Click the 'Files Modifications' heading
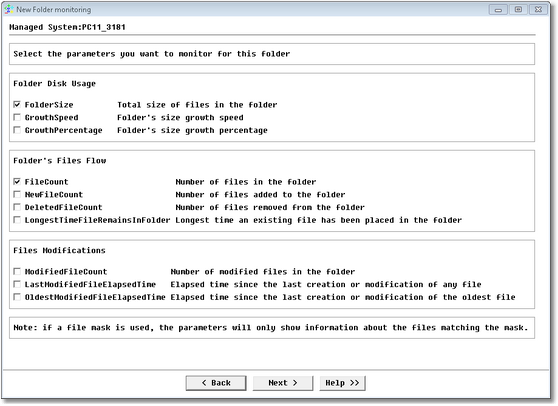558x406 pixels. [x=59, y=251]
